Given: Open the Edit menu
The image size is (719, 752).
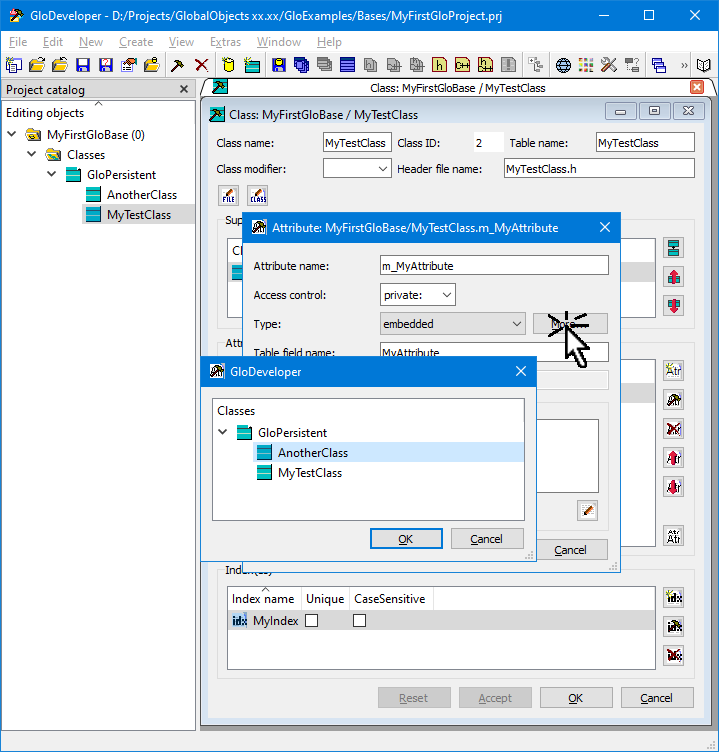Looking at the screenshot, I should click(x=53, y=42).
